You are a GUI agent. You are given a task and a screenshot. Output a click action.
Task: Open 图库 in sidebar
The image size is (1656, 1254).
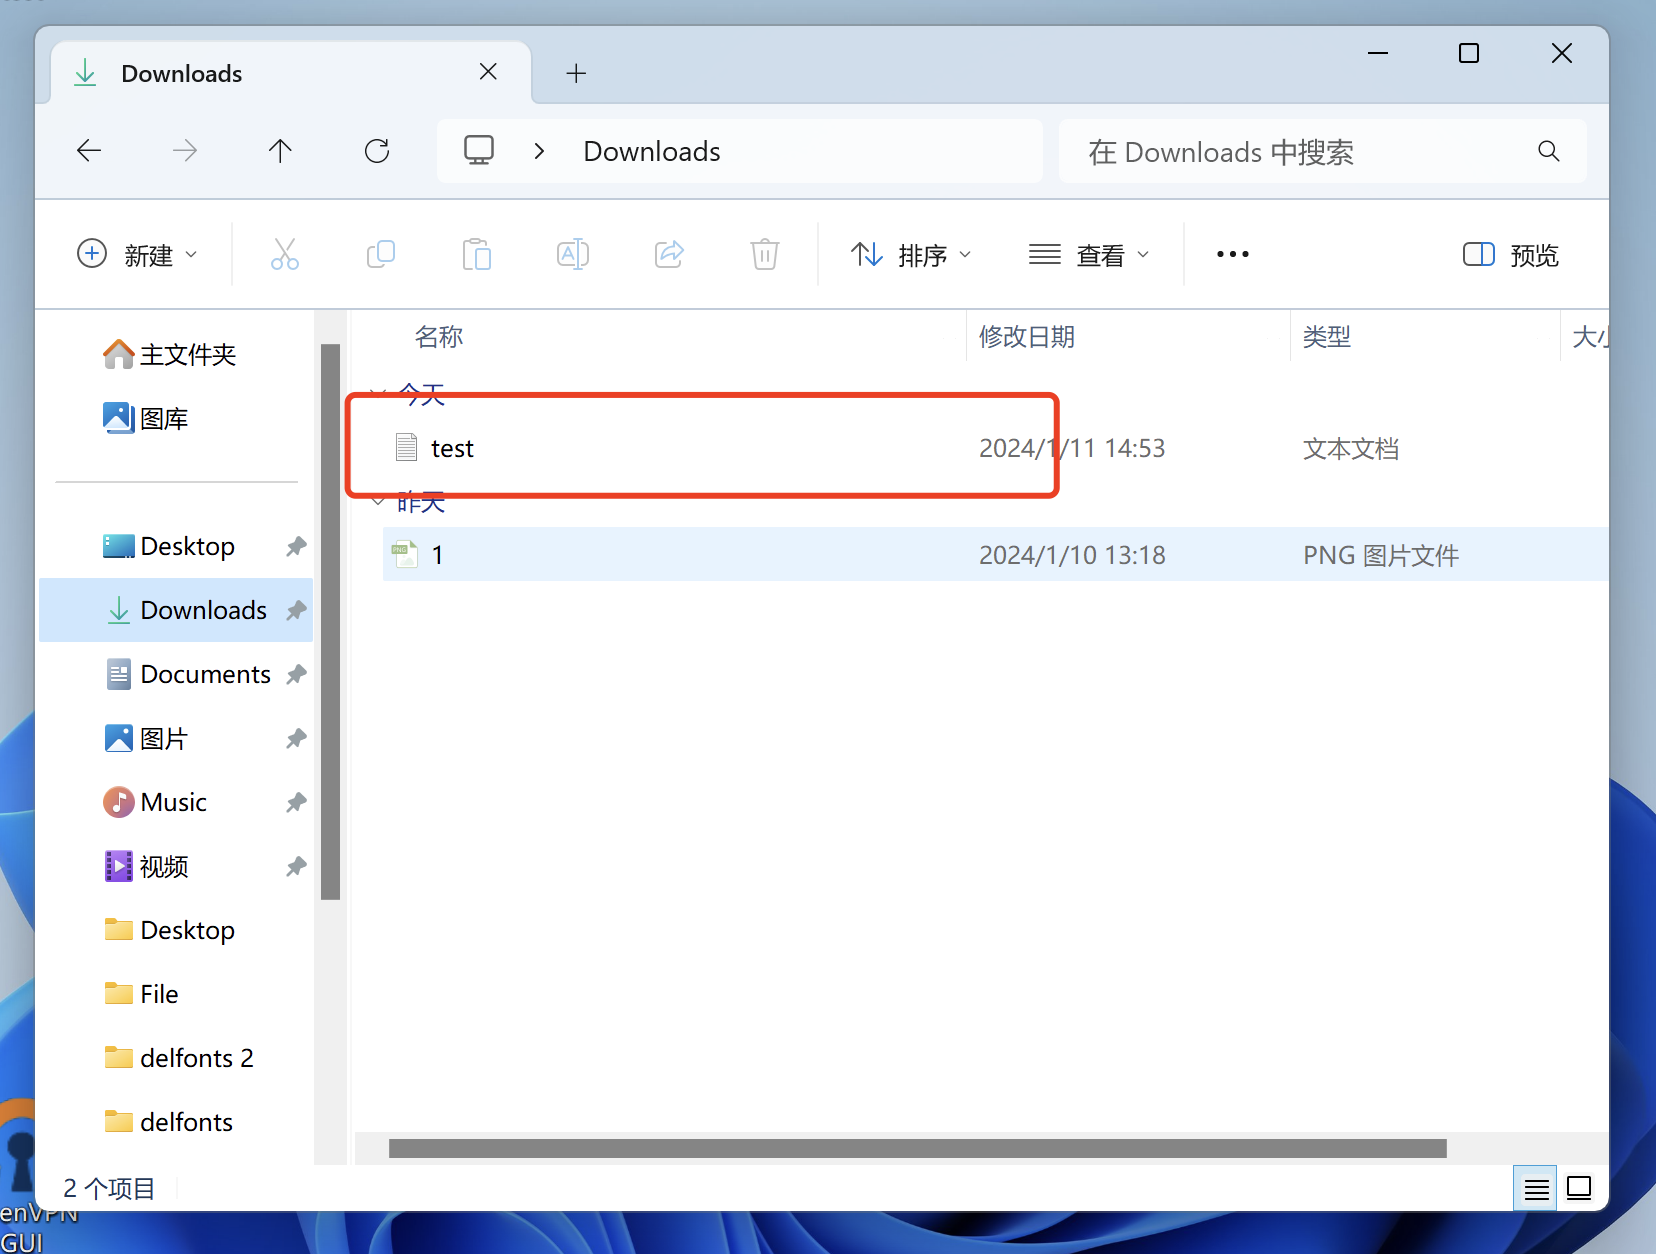coord(146,419)
